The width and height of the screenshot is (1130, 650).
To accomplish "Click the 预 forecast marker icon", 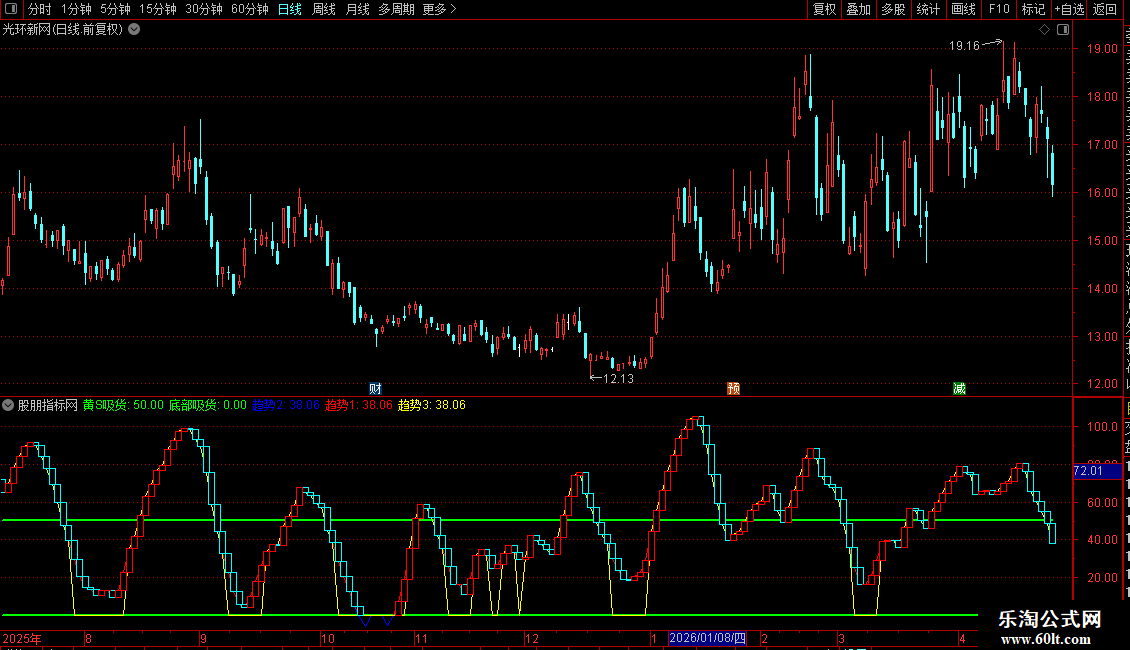I will coord(734,389).
